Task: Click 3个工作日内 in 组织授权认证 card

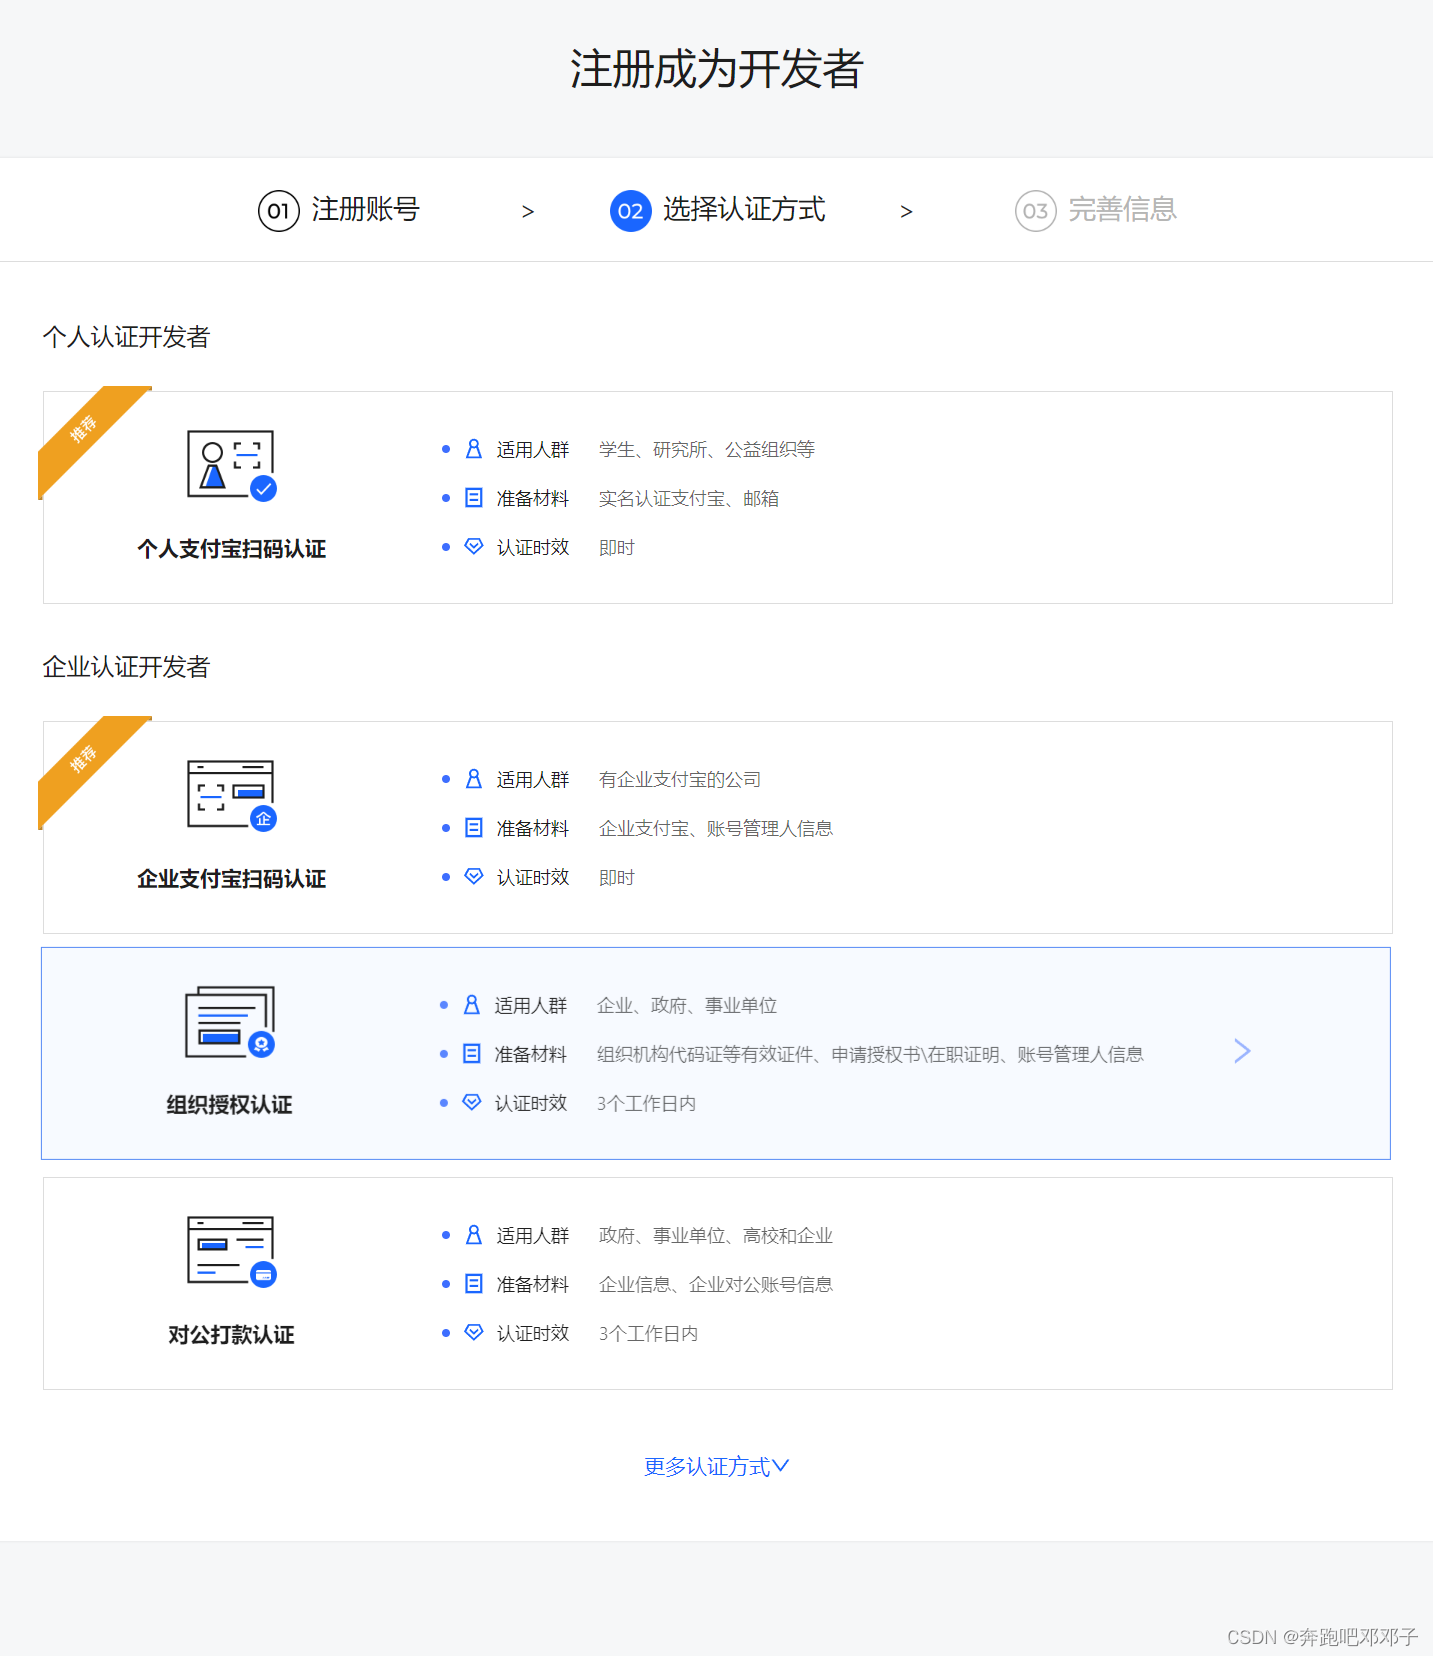Action: tap(646, 1104)
